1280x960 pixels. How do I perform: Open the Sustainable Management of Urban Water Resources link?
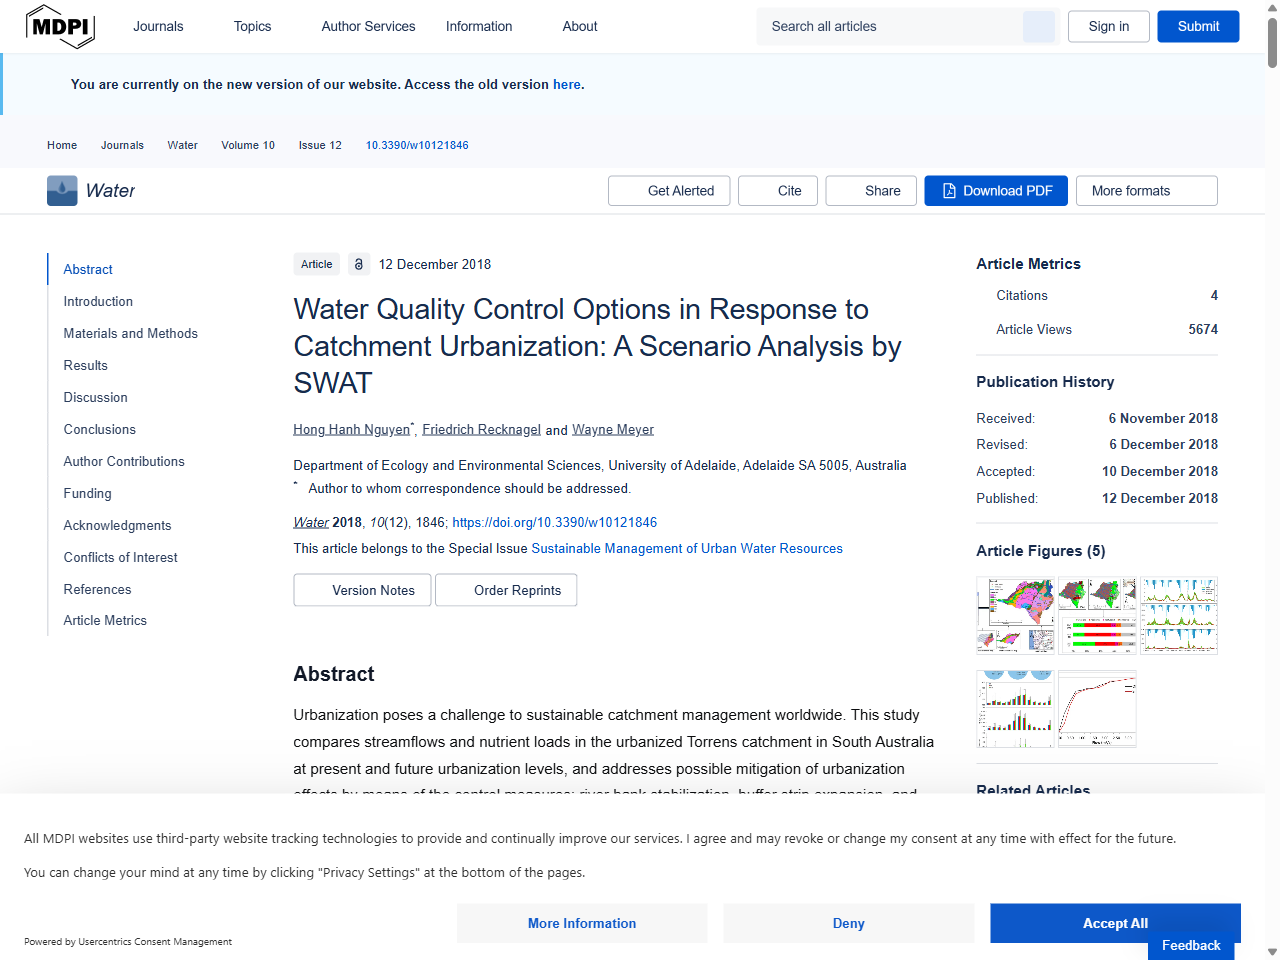(687, 548)
